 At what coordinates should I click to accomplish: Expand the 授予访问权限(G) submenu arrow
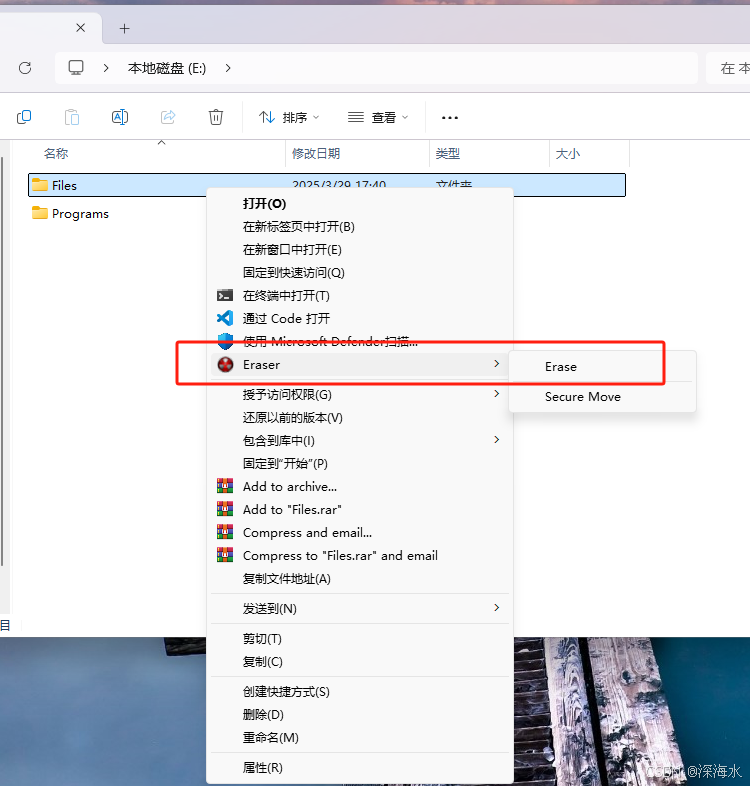pos(496,394)
